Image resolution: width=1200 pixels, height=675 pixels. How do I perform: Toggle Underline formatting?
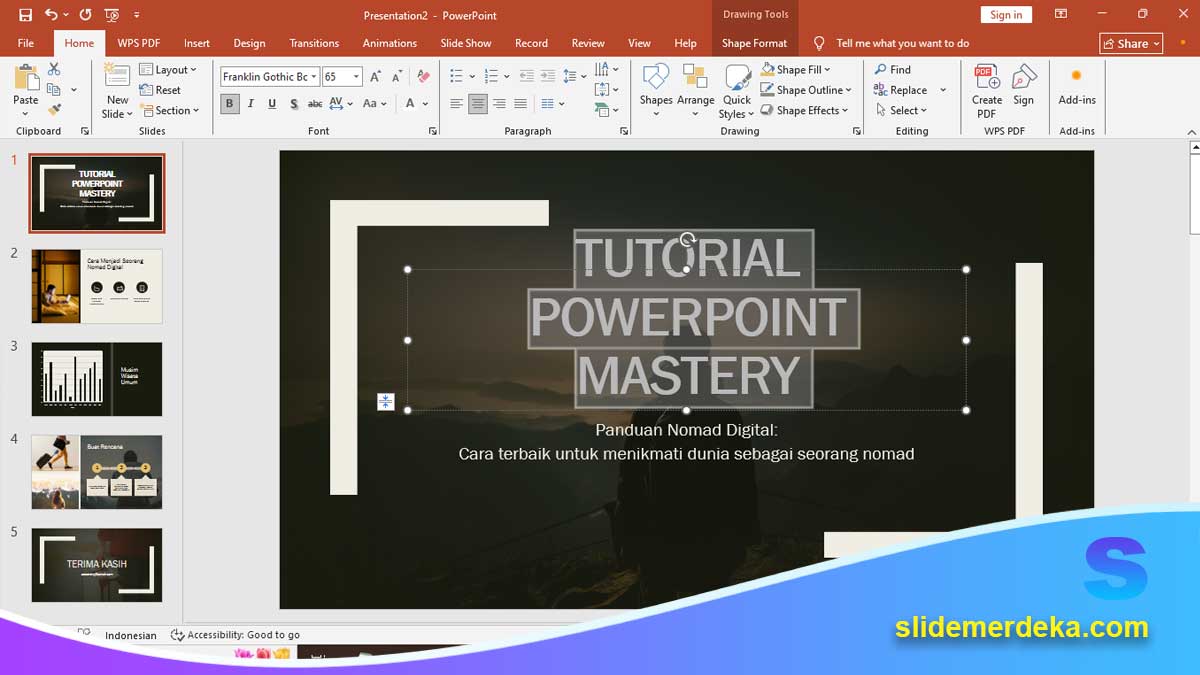[x=271, y=103]
